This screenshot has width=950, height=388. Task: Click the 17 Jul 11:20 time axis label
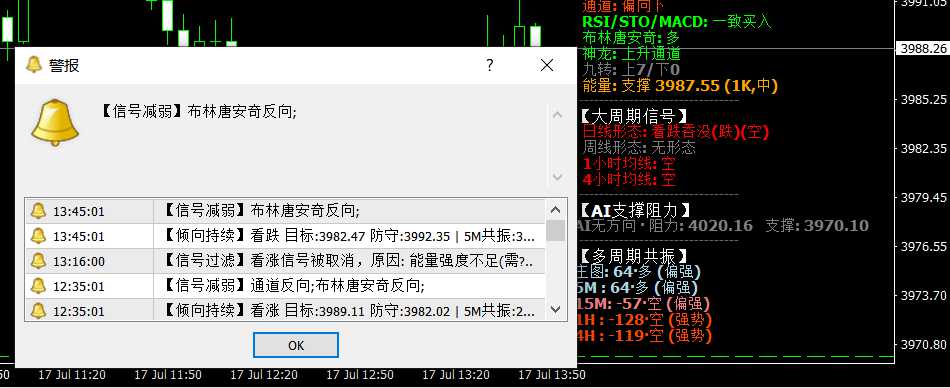72,375
